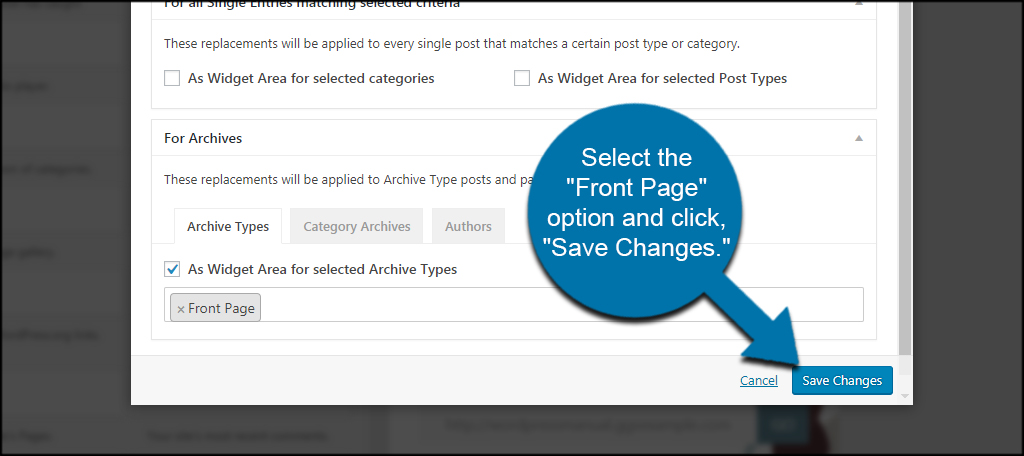Click the 'selected categories' label text
This screenshot has height=456, width=1024.
(374, 78)
